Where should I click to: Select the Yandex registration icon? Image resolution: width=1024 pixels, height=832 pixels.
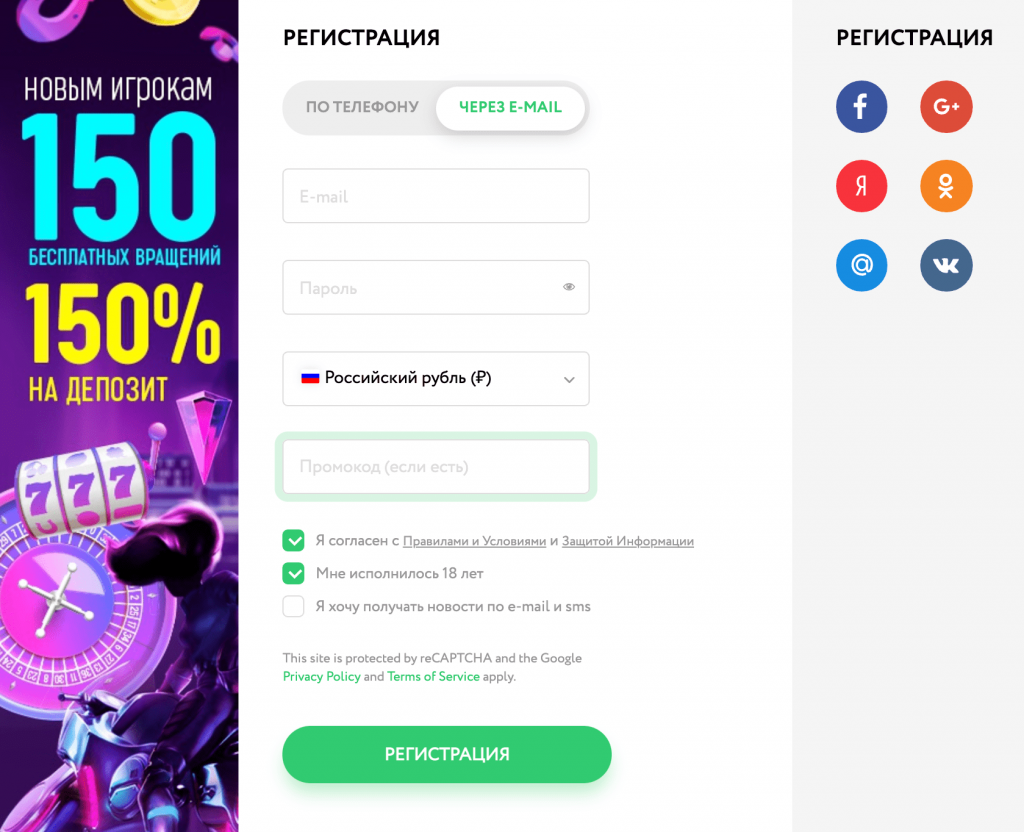pyautogui.click(x=861, y=185)
